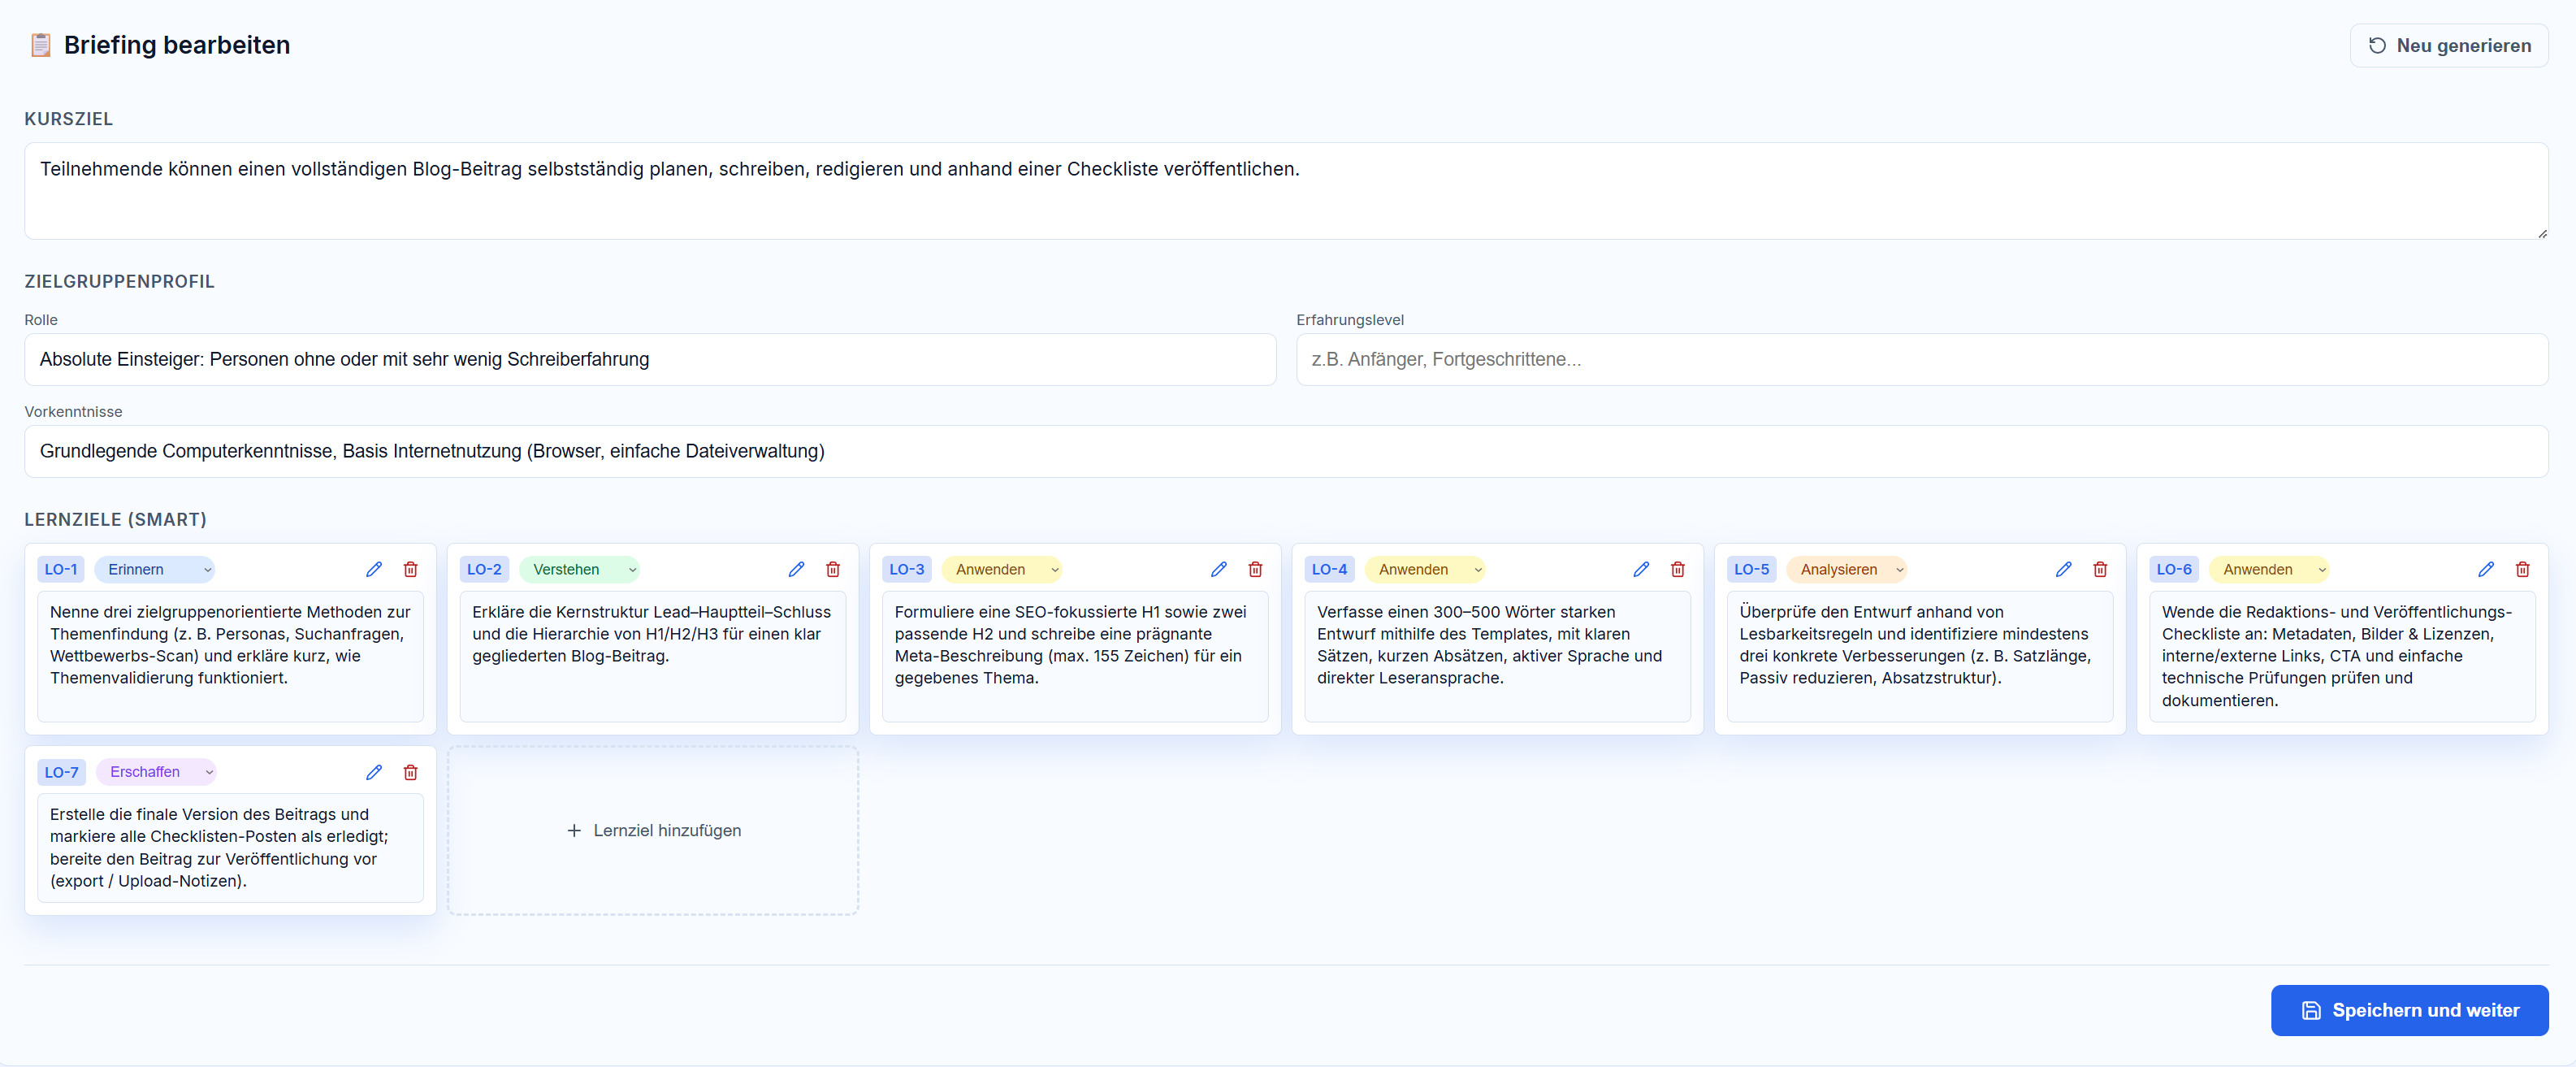Delete LO-2 using its trash icon
The width and height of the screenshot is (2576, 1067).
(833, 569)
